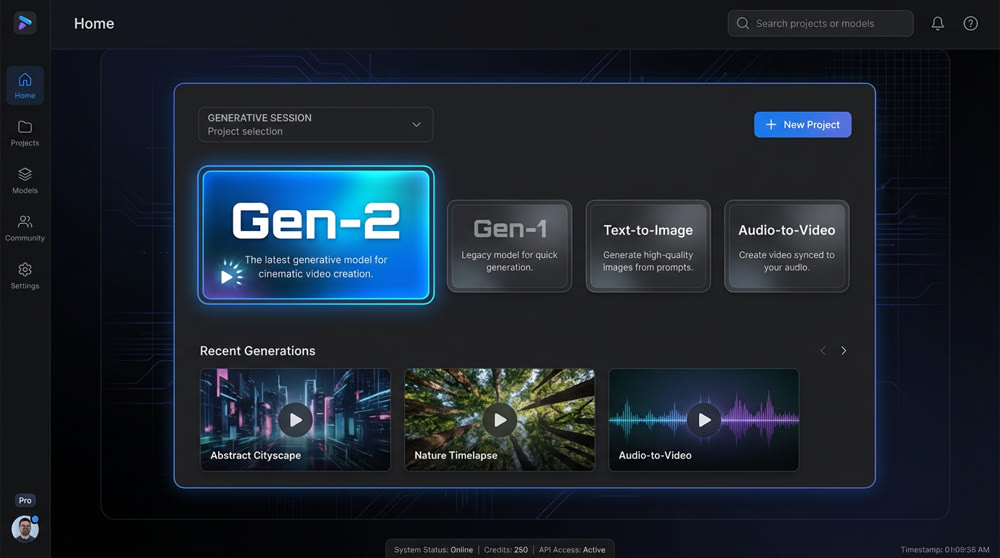Go to Models in sidebar
The width and height of the screenshot is (1000, 558).
tap(25, 181)
